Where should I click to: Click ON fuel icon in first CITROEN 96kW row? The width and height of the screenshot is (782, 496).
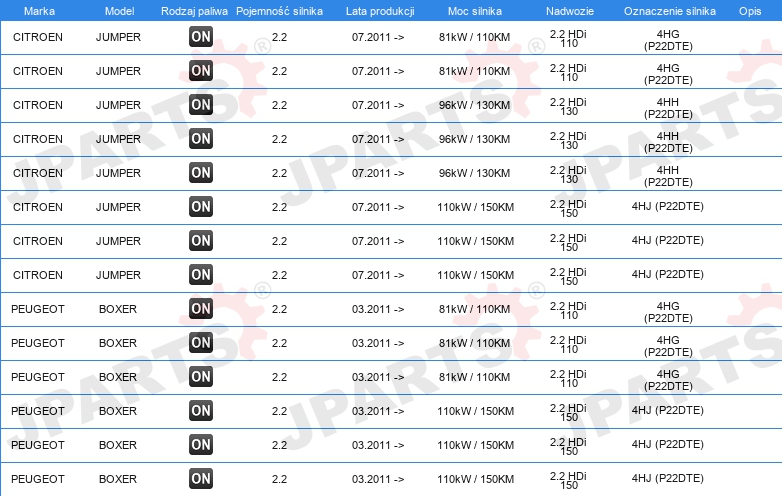tap(201, 104)
